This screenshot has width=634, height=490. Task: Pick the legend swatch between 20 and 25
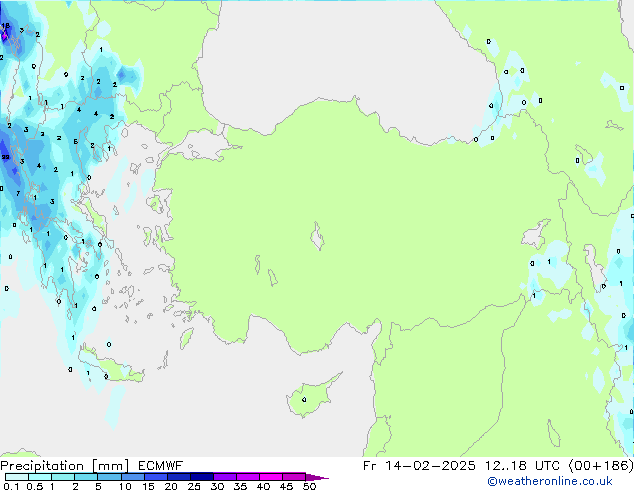(179, 477)
